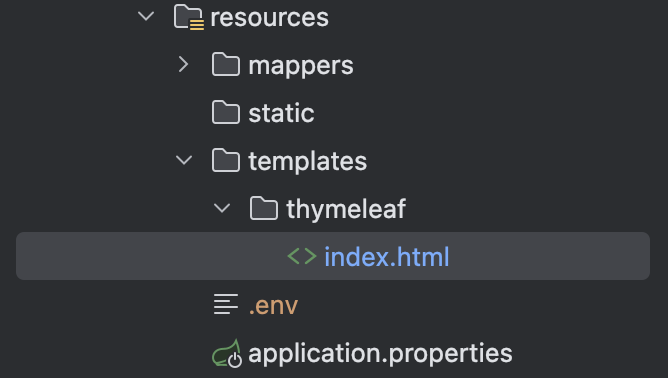Select the thymeleaf label
668x378 pixels.
(346, 209)
